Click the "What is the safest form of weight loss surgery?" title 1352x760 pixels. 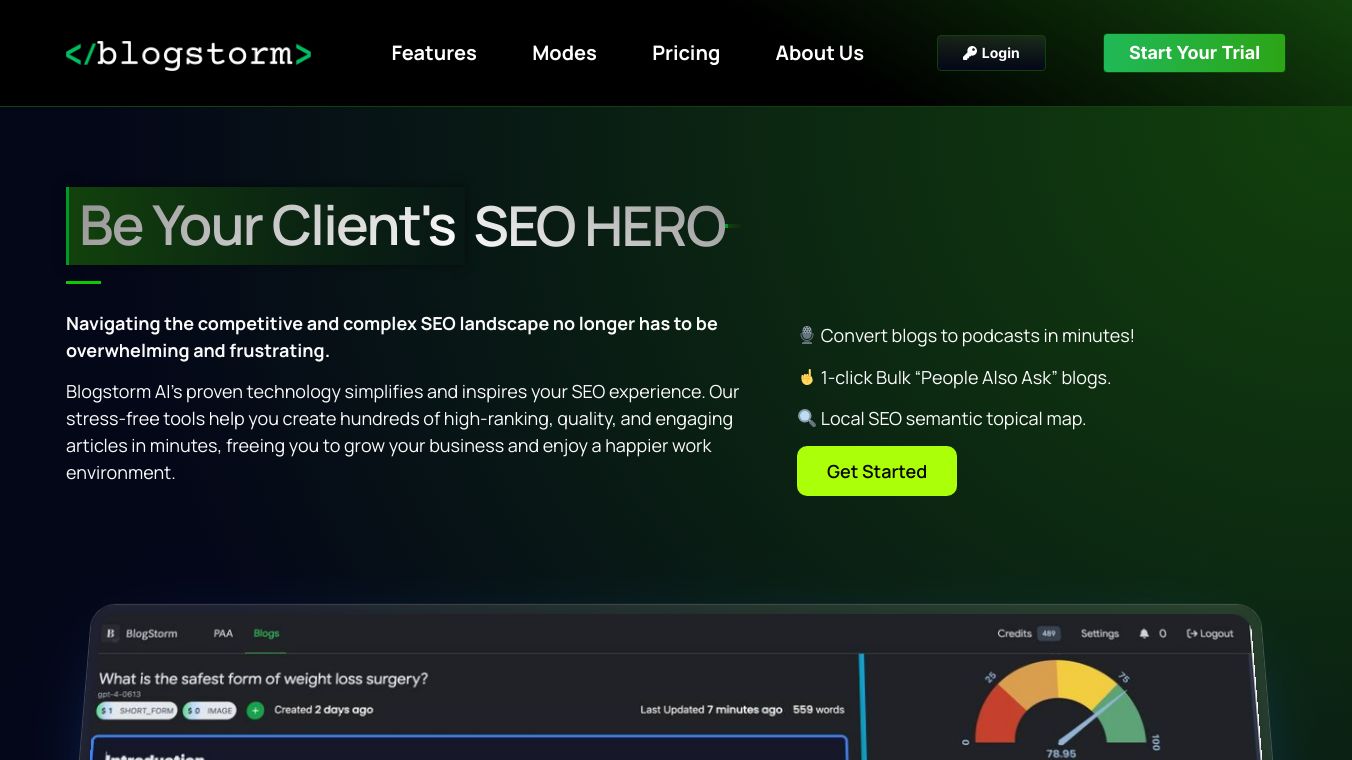tap(264, 679)
